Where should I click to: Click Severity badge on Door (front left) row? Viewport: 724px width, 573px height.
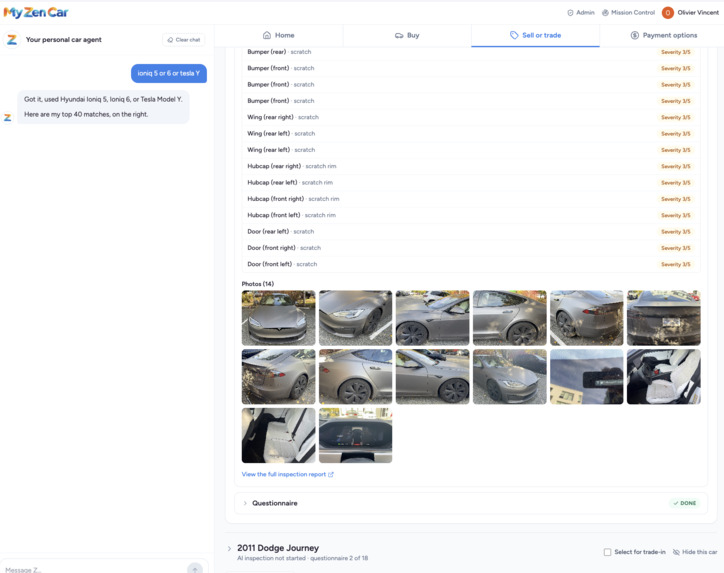click(x=676, y=265)
